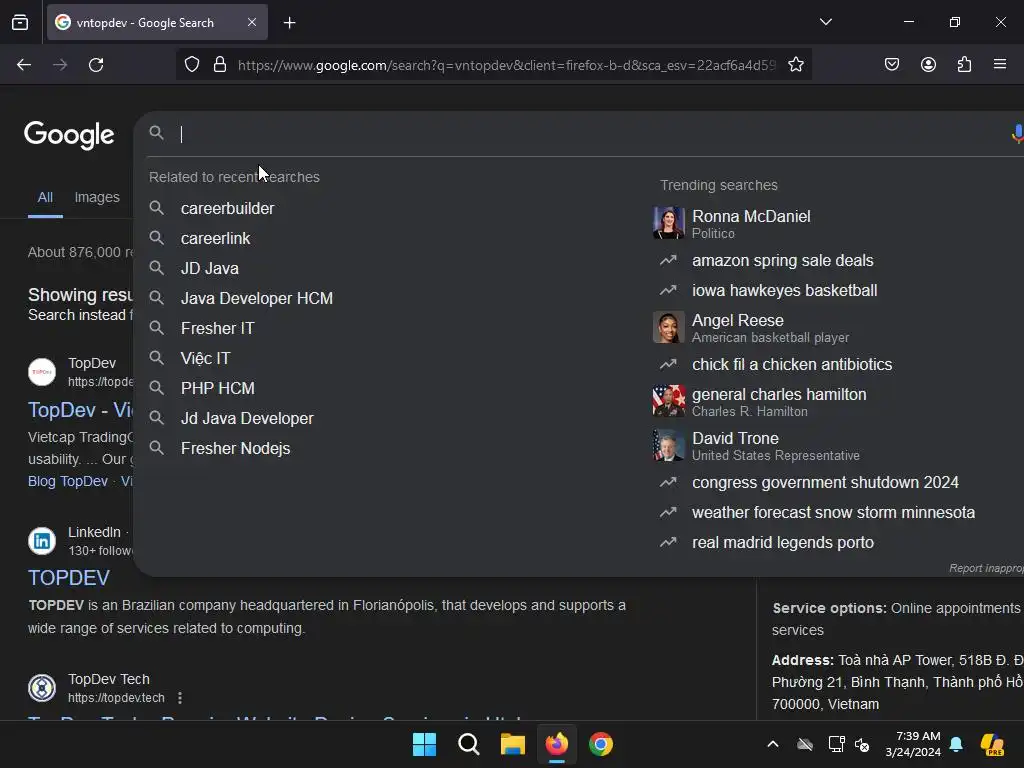The height and width of the screenshot is (768, 1024).
Task: Start voice search with microphone icon
Action: point(1016,134)
